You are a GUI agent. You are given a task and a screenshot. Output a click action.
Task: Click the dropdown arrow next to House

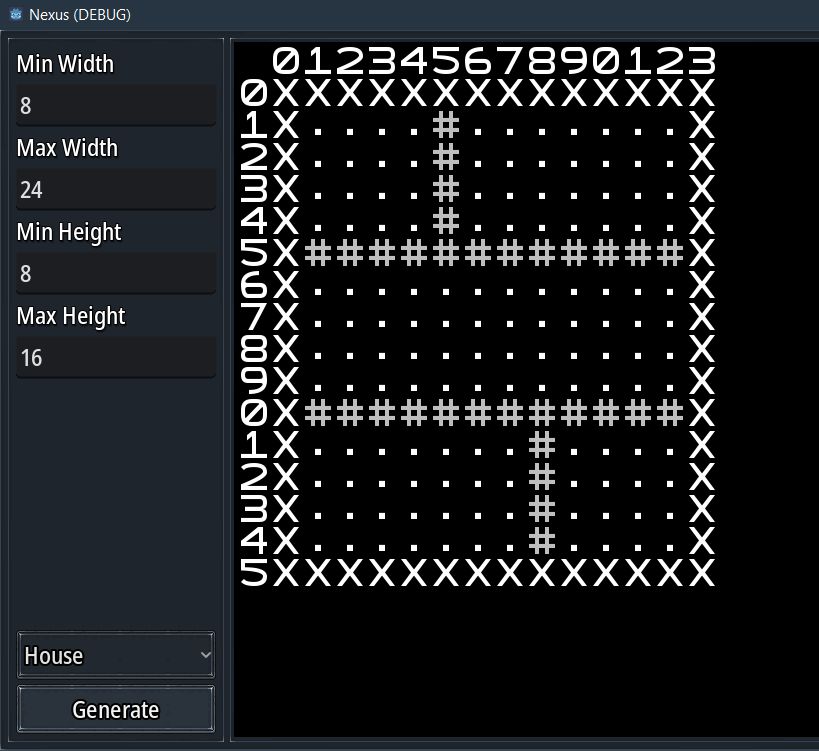coord(205,655)
